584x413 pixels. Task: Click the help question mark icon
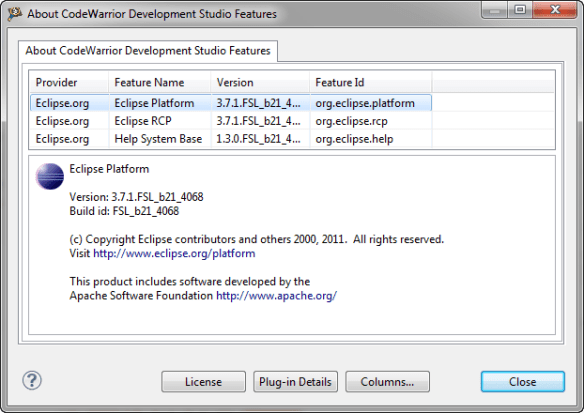click(32, 381)
